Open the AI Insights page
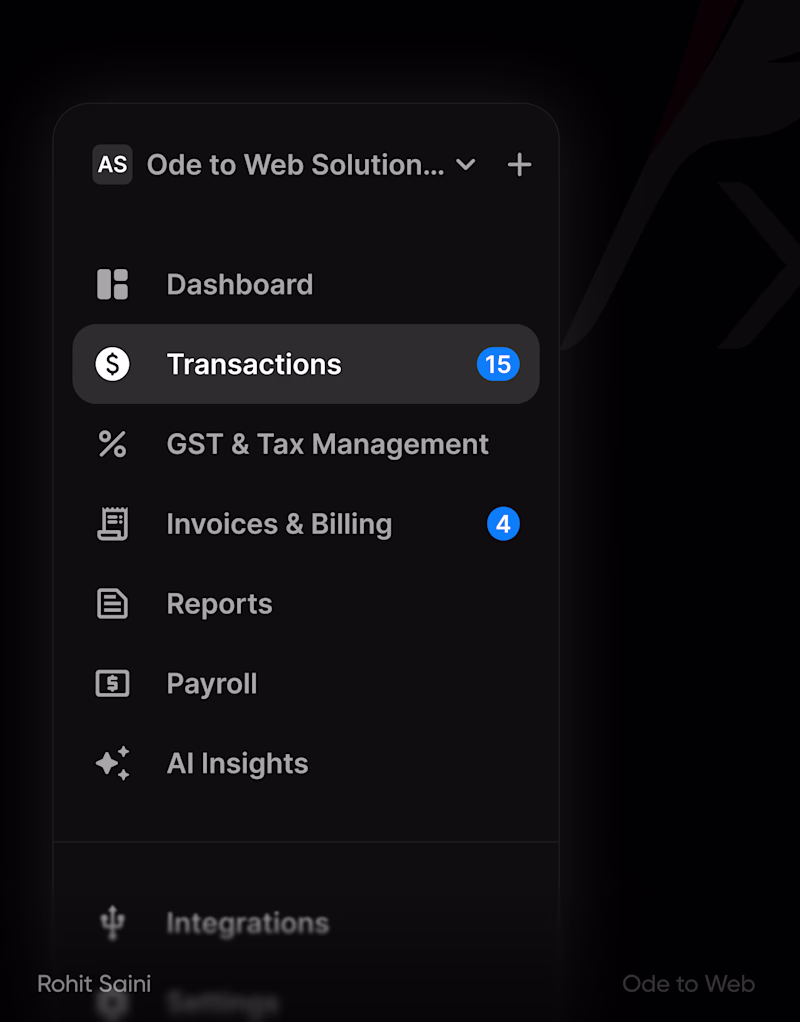Screen dimensions: 800x1022 [237, 764]
